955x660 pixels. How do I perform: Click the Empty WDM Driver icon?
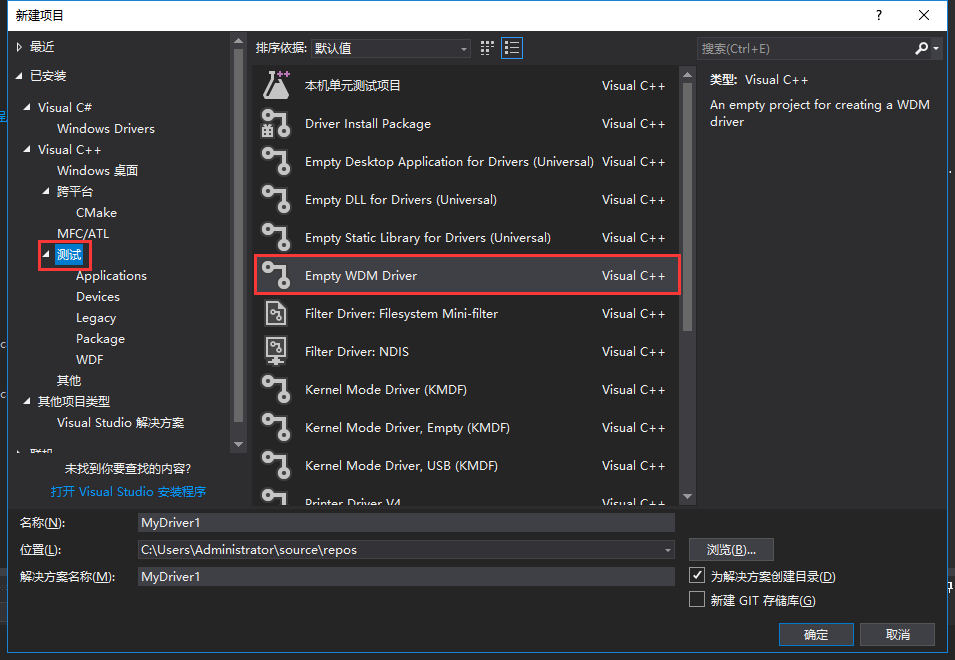[276, 275]
